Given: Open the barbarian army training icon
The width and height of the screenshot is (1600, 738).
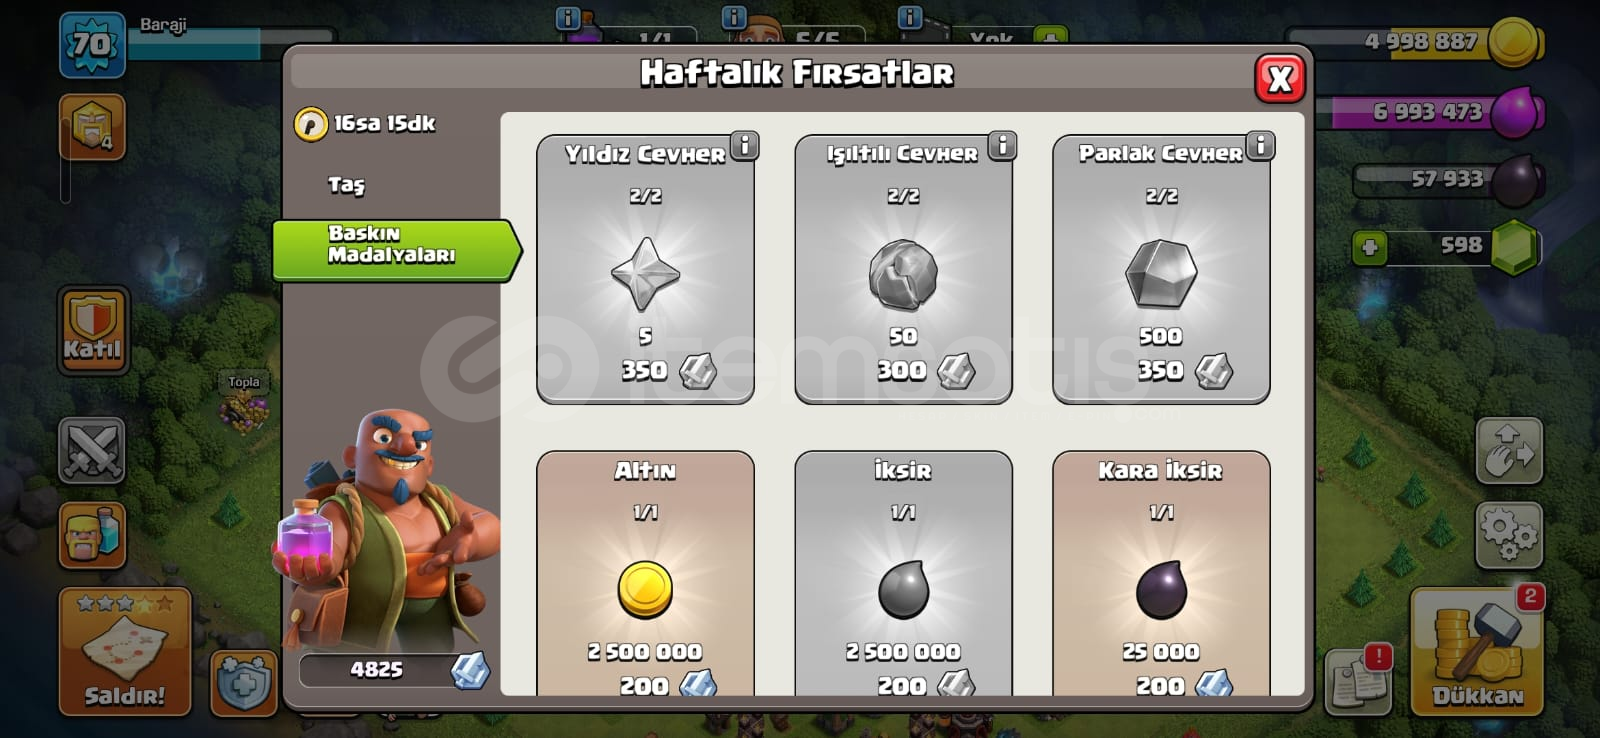Looking at the screenshot, I should point(92,535).
